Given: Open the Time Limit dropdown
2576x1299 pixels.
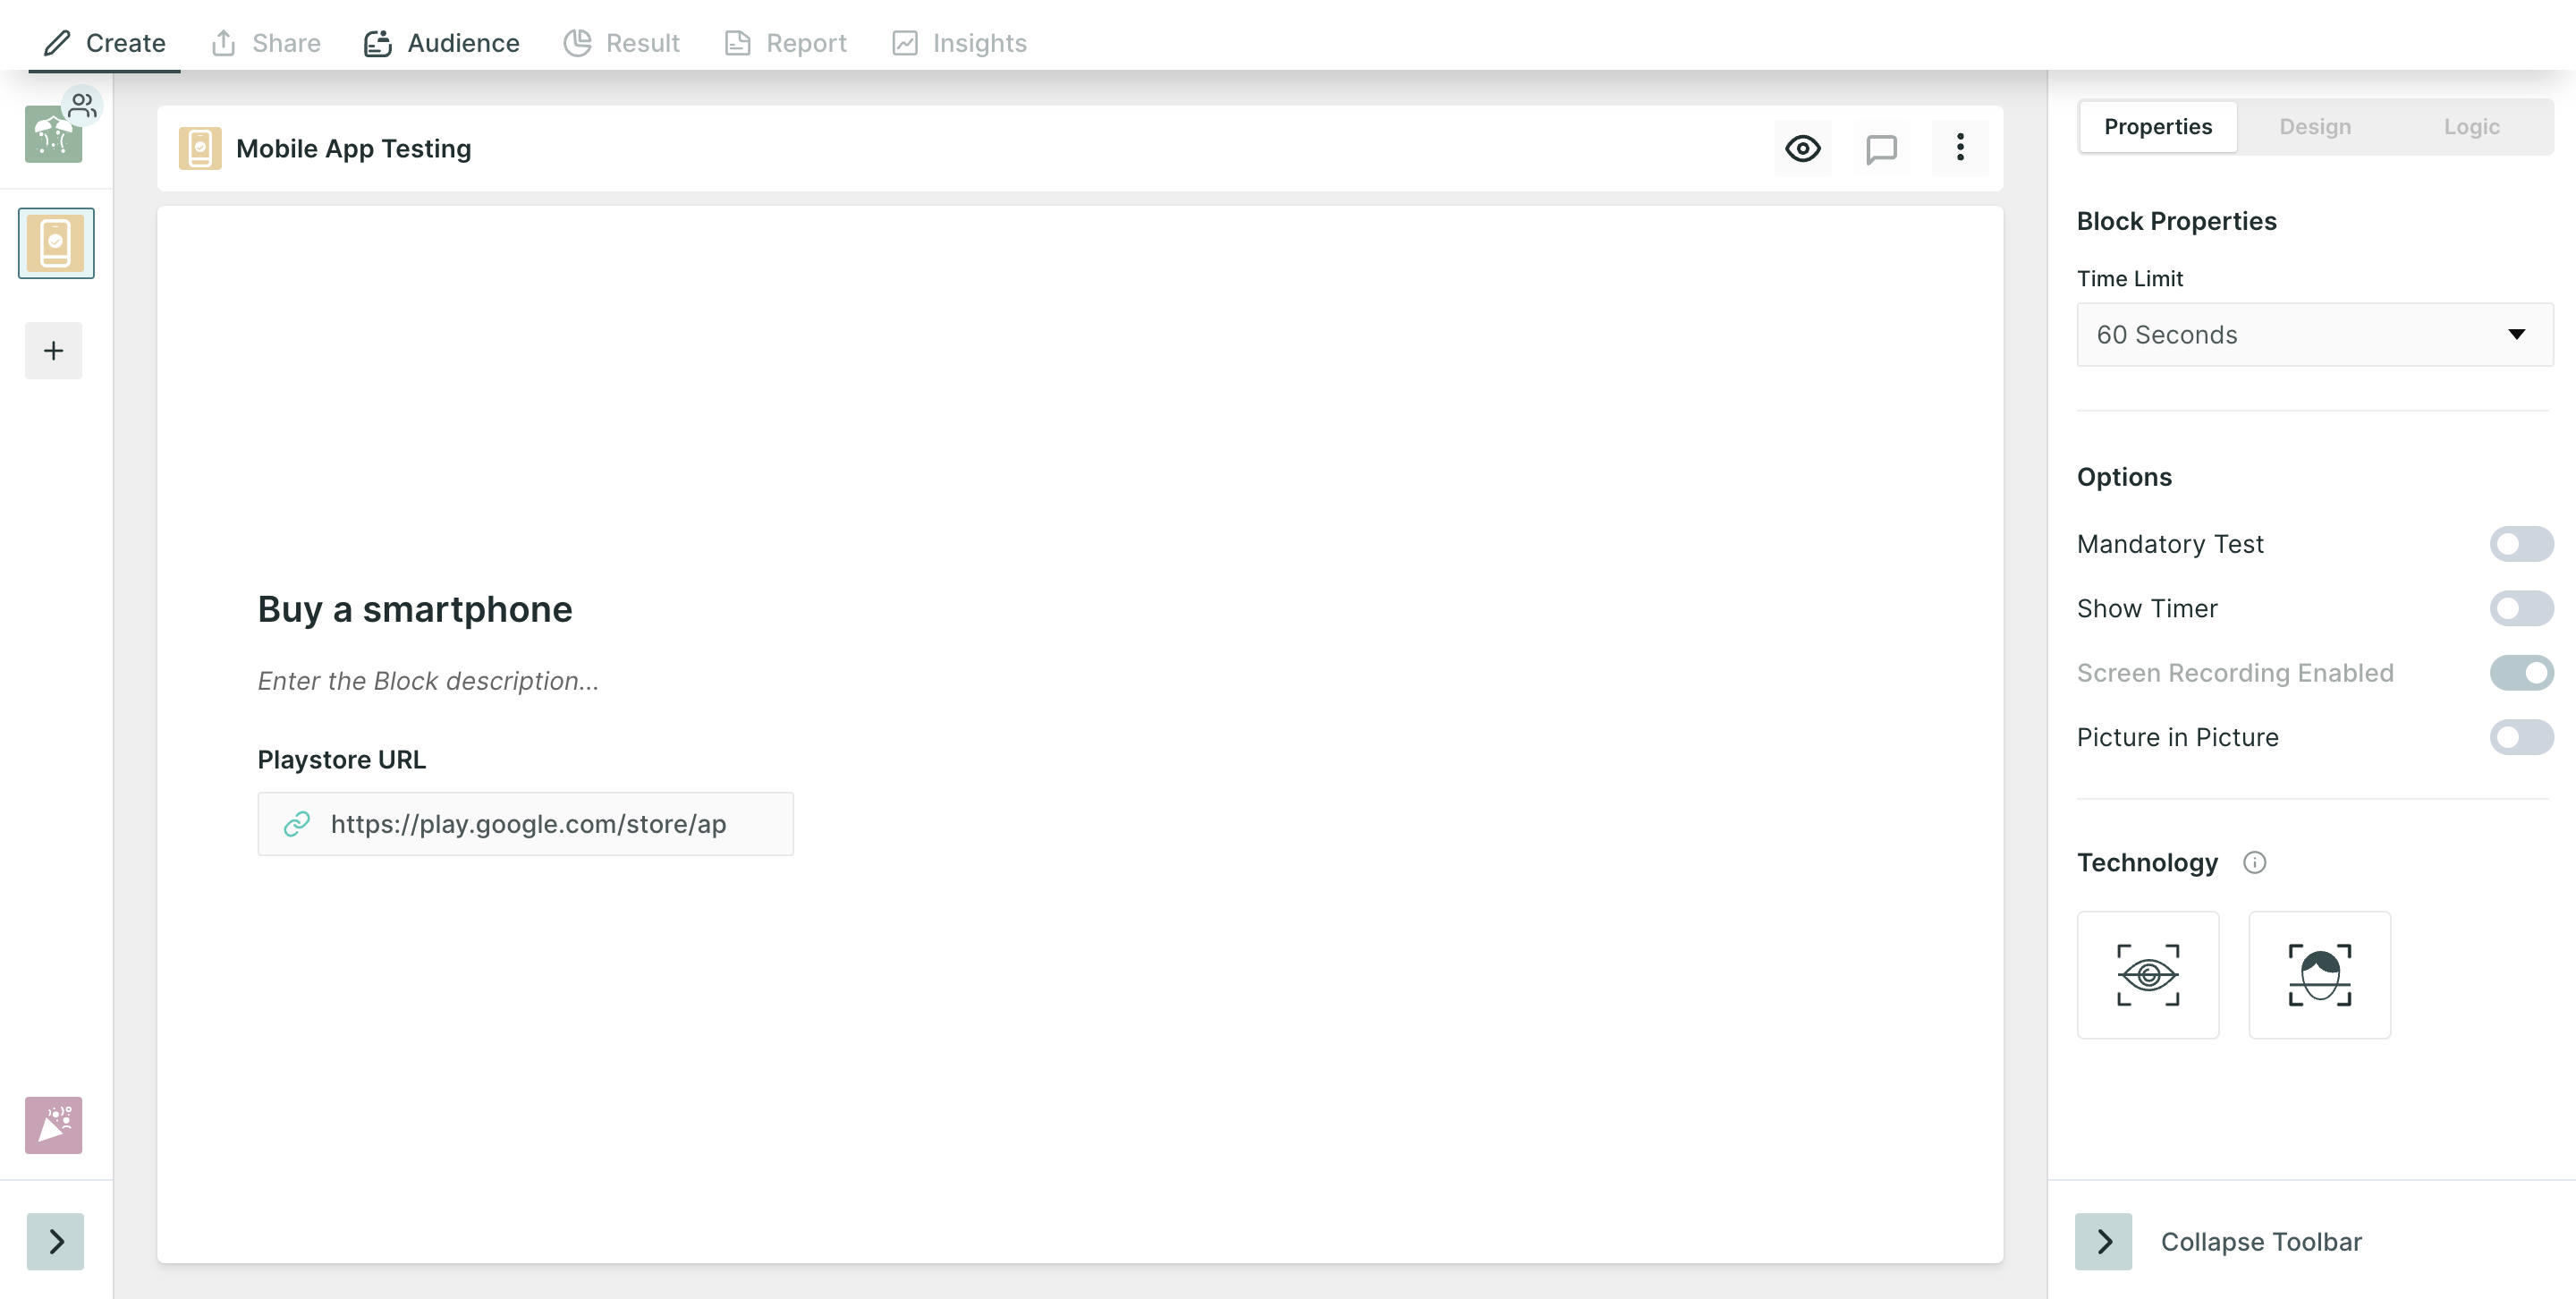Looking at the screenshot, I should 2314,335.
